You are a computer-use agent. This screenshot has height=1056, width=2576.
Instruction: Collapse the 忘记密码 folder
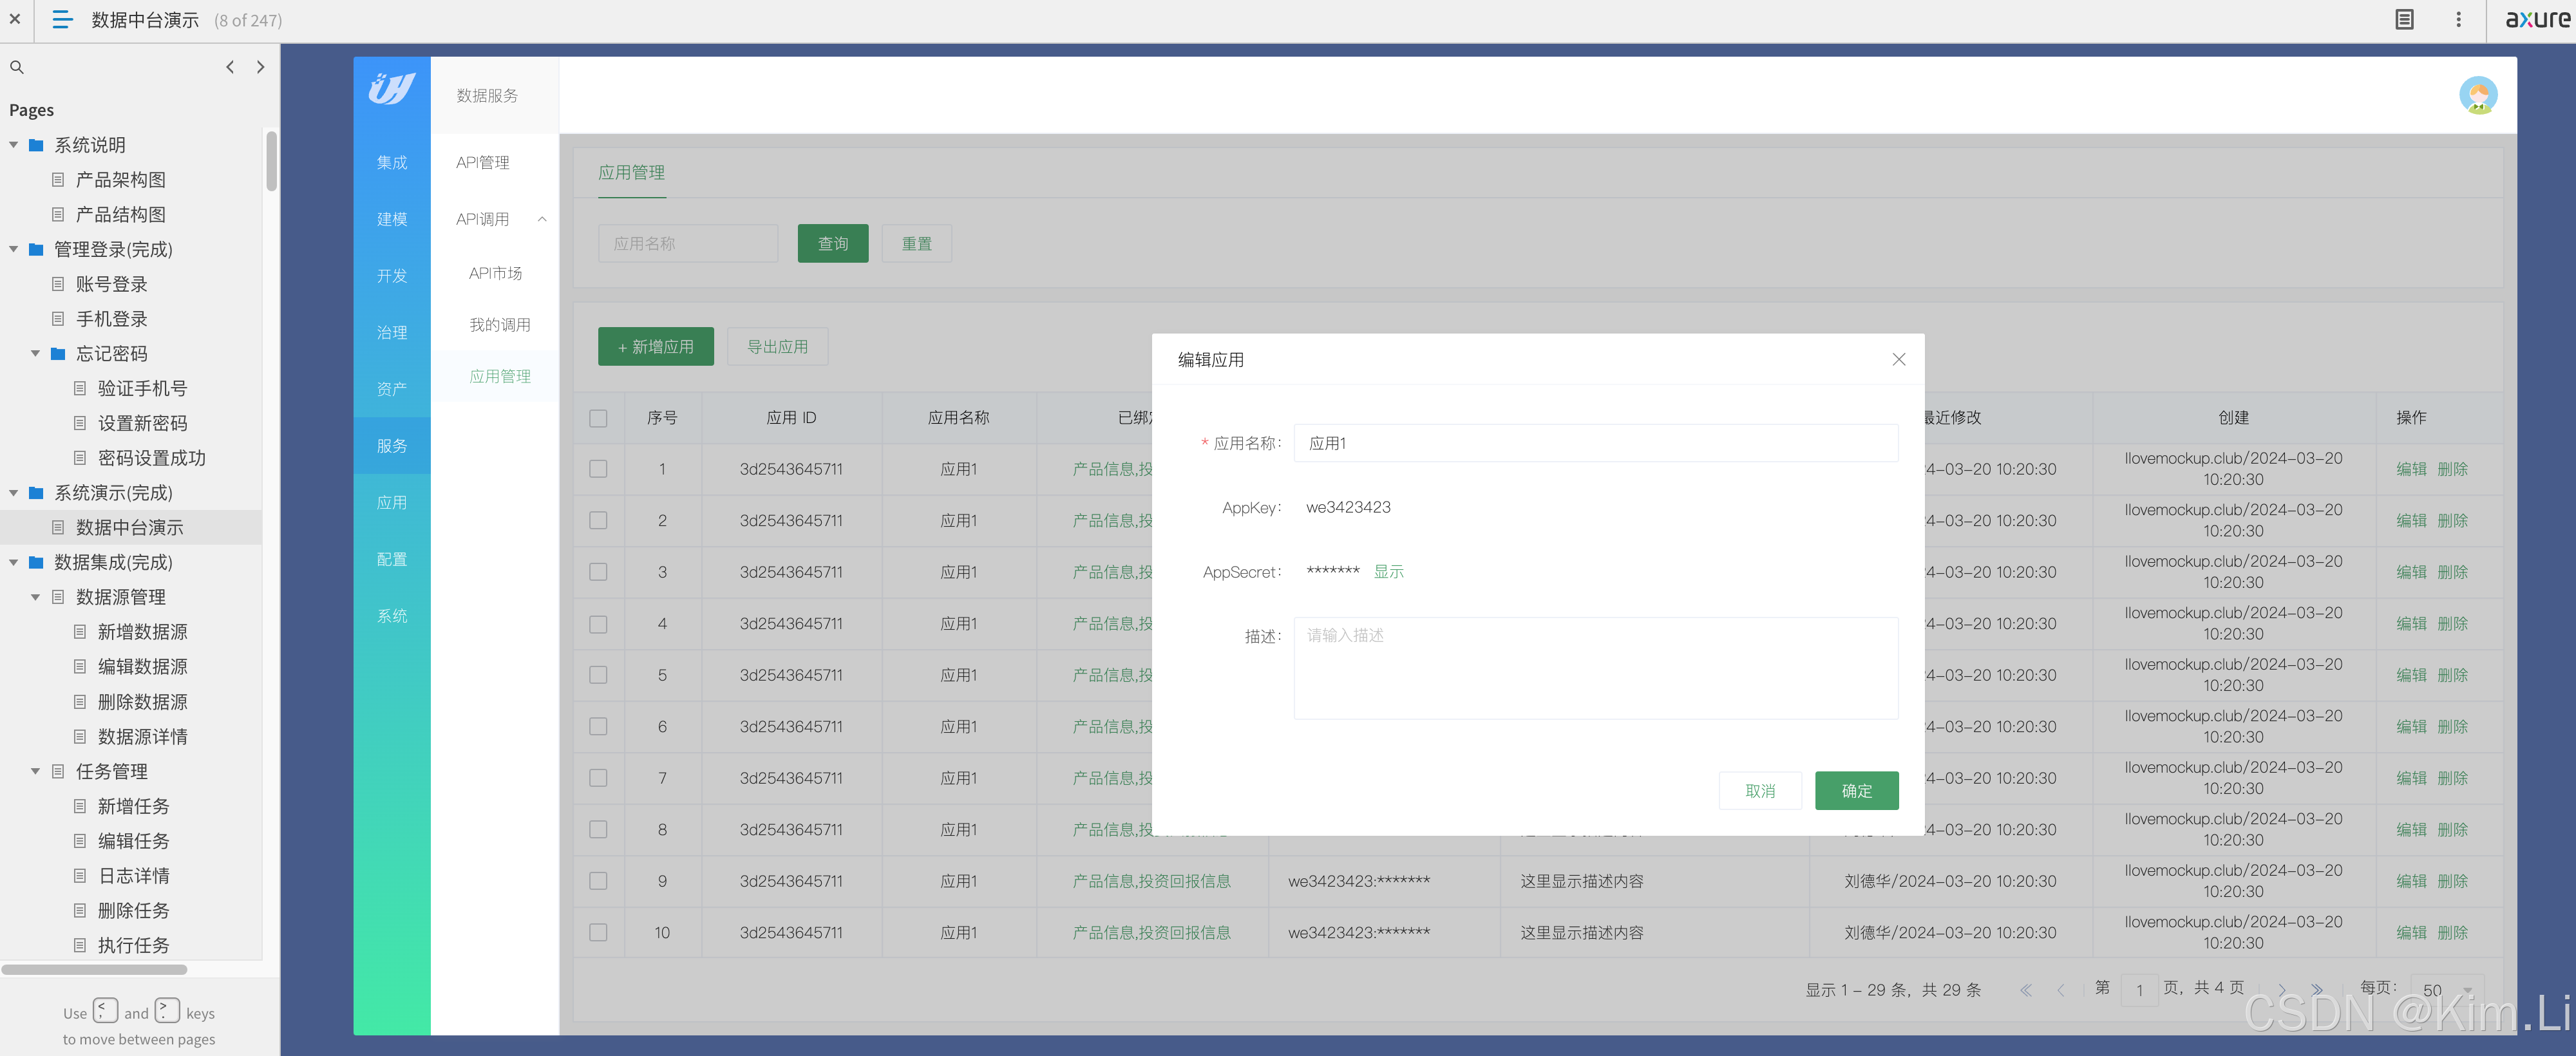click(x=35, y=354)
